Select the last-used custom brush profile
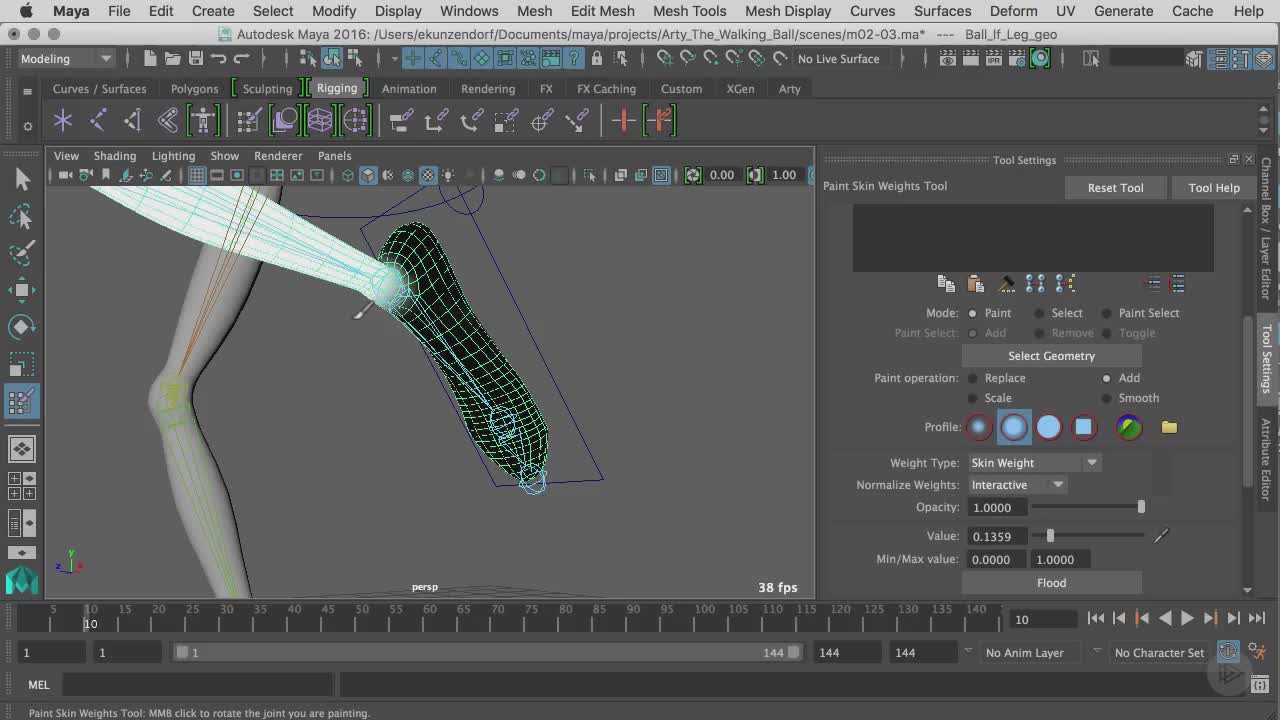Image resolution: width=1280 pixels, height=720 pixels. pos(1129,427)
